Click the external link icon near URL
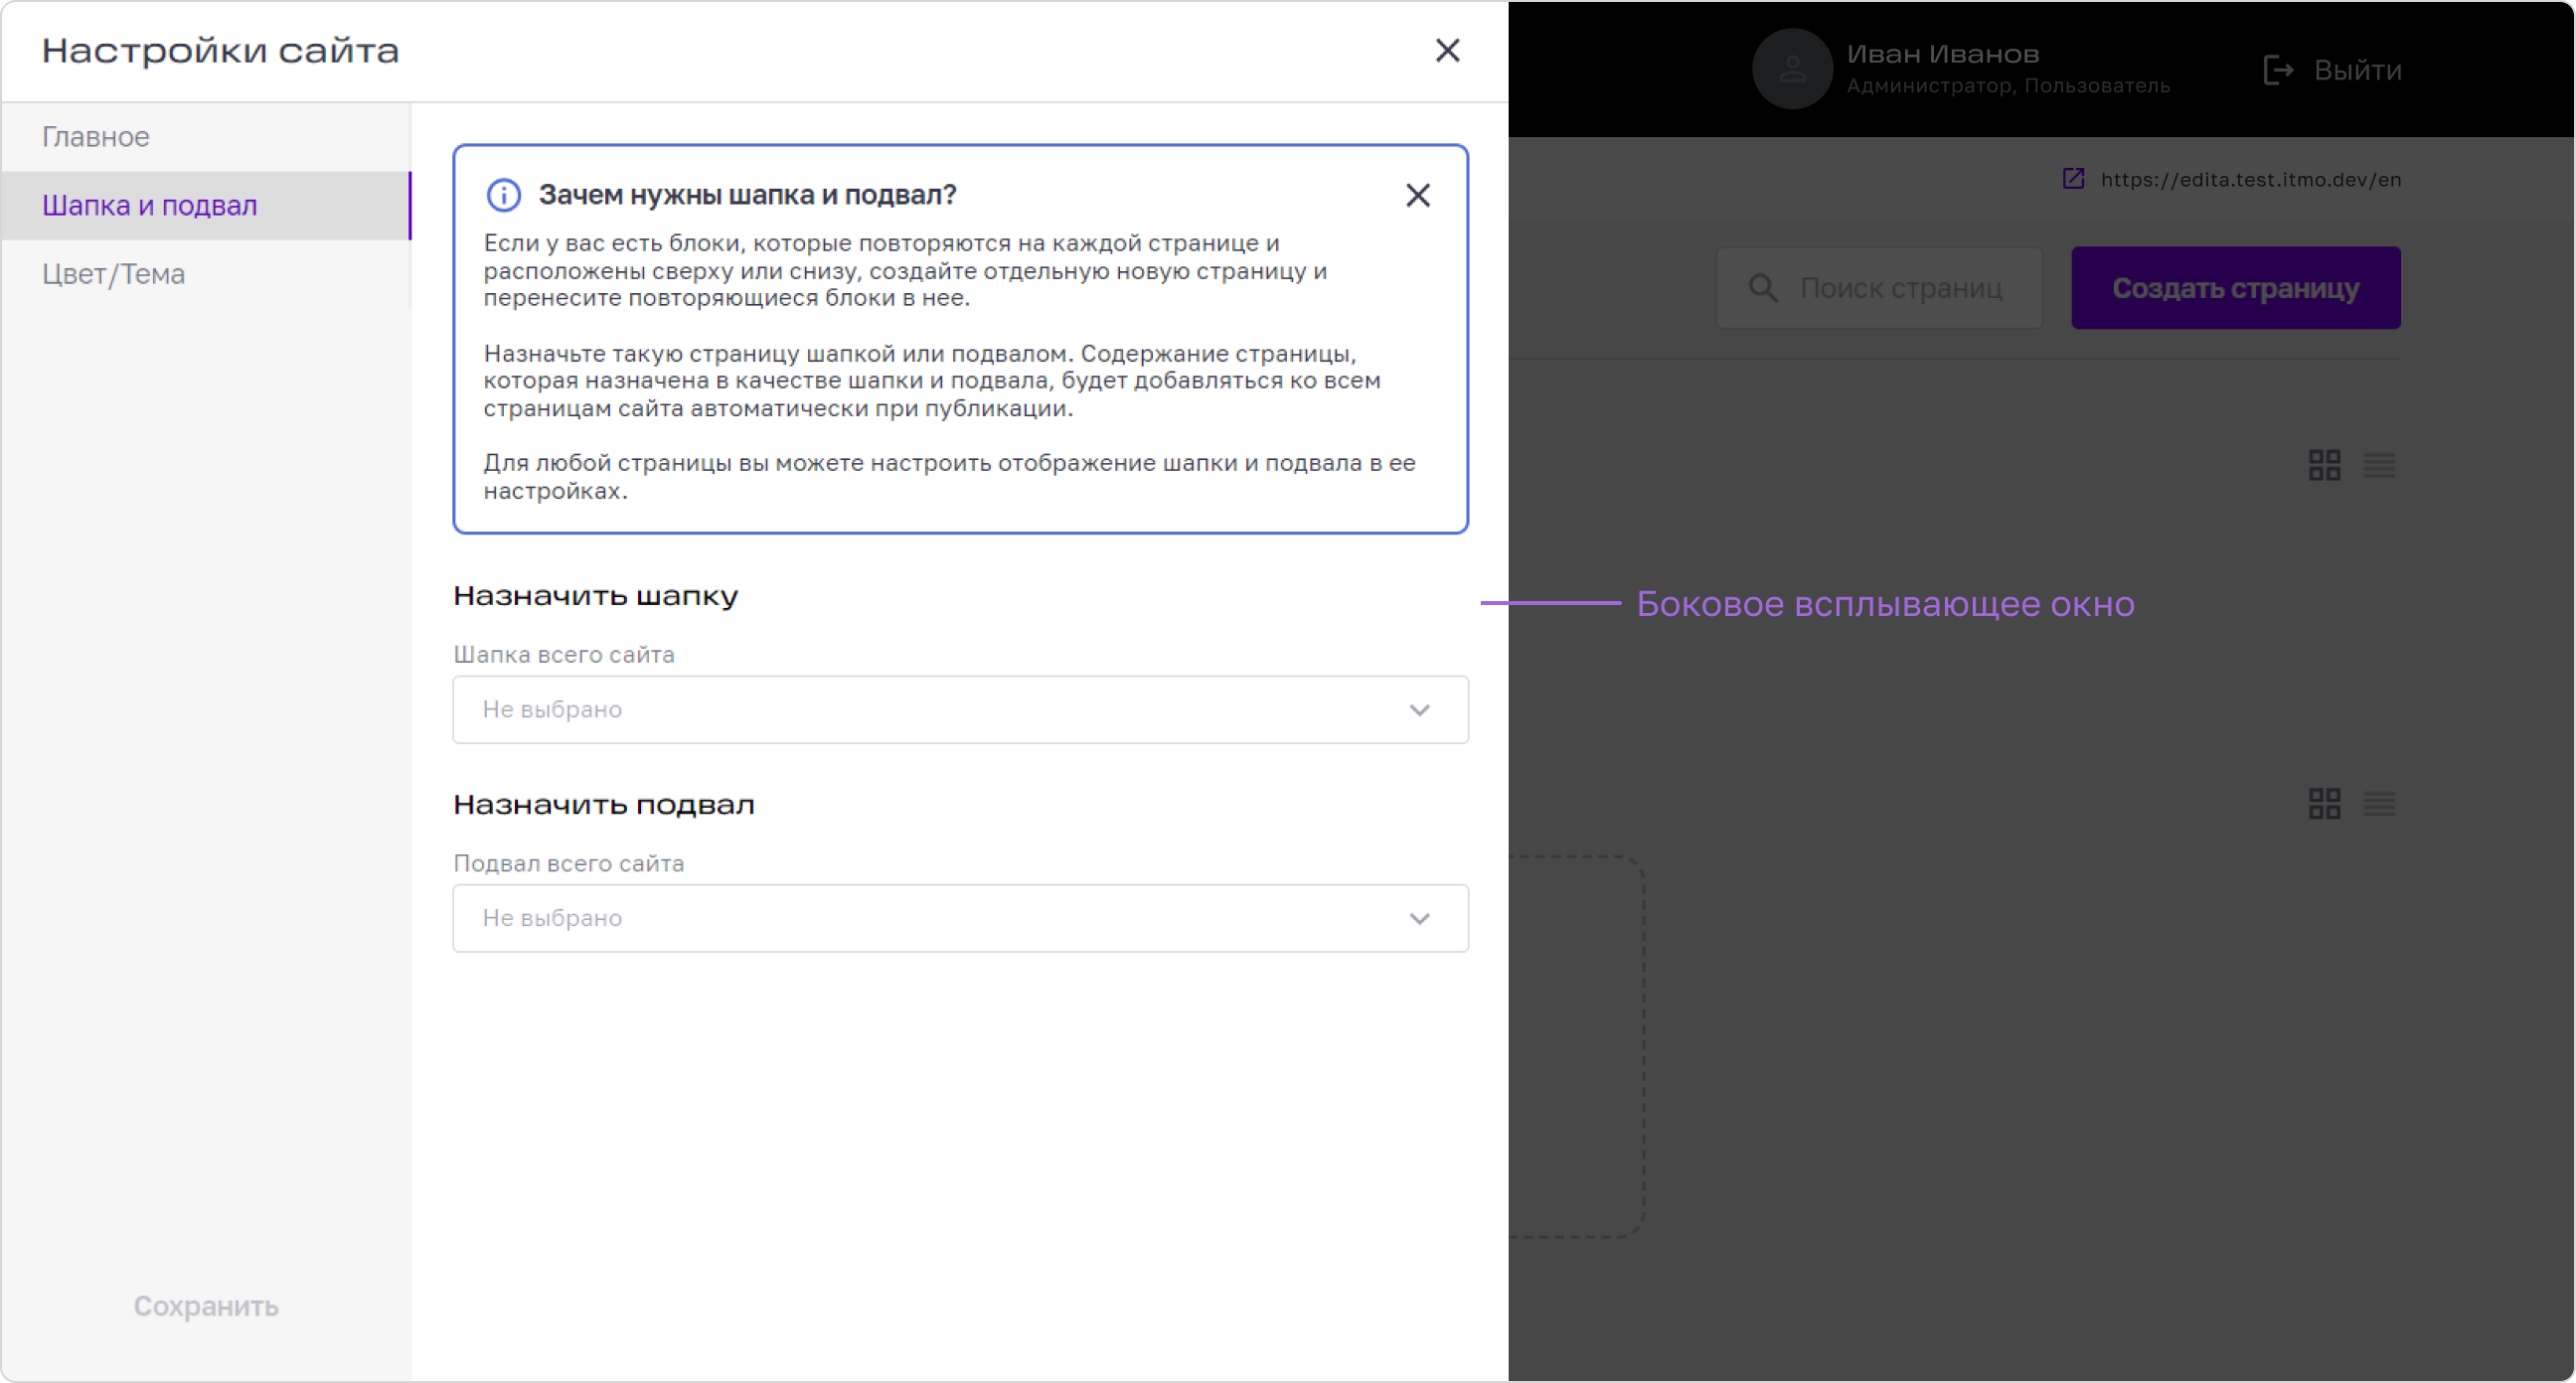The image size is (2576, 1383). click(2074, 179)
